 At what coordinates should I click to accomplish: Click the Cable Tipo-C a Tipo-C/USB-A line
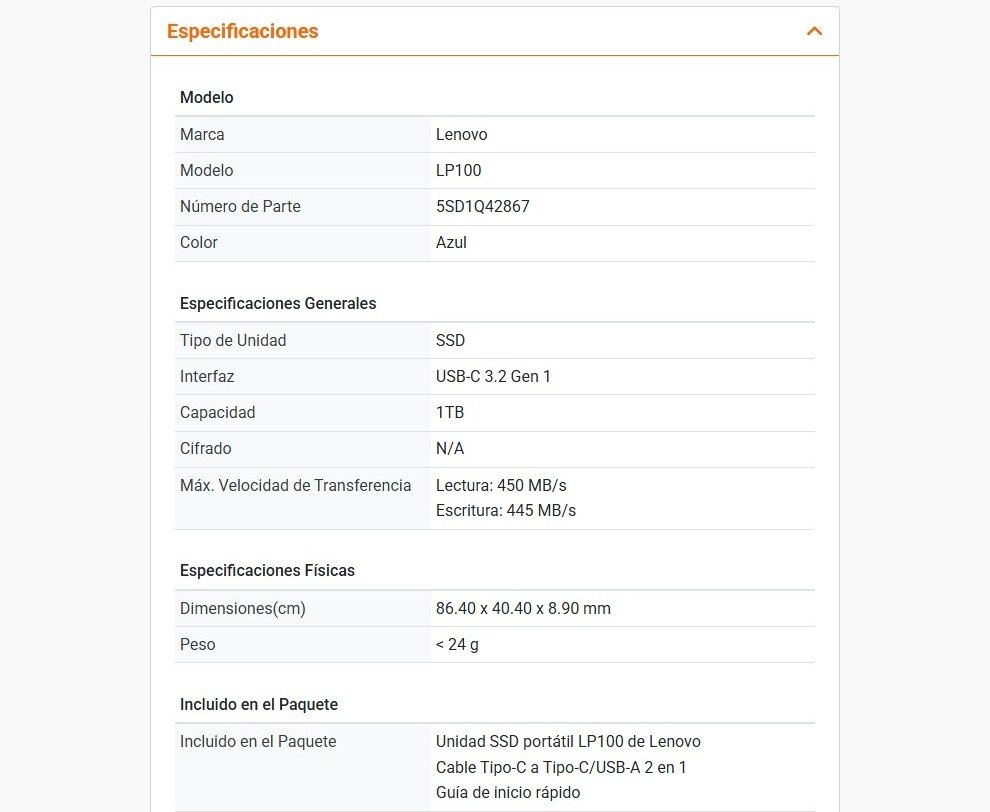pos(561,767)
